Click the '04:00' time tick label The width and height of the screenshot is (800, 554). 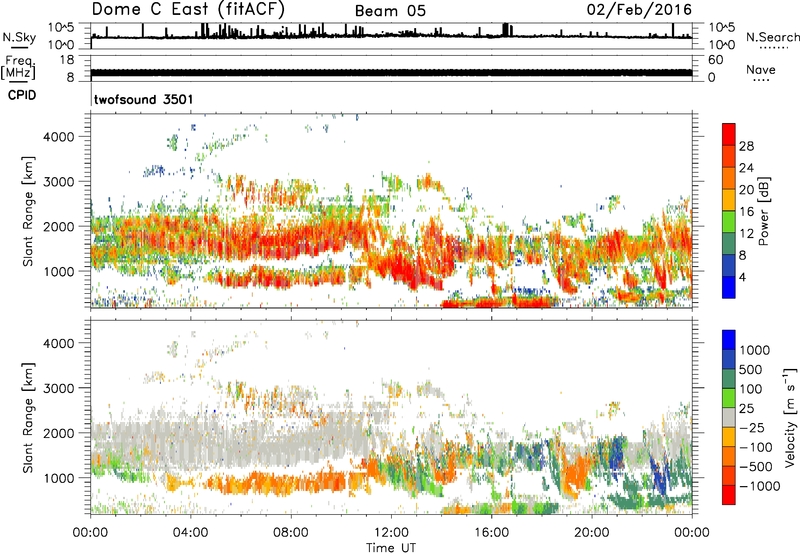pos(190,533)
